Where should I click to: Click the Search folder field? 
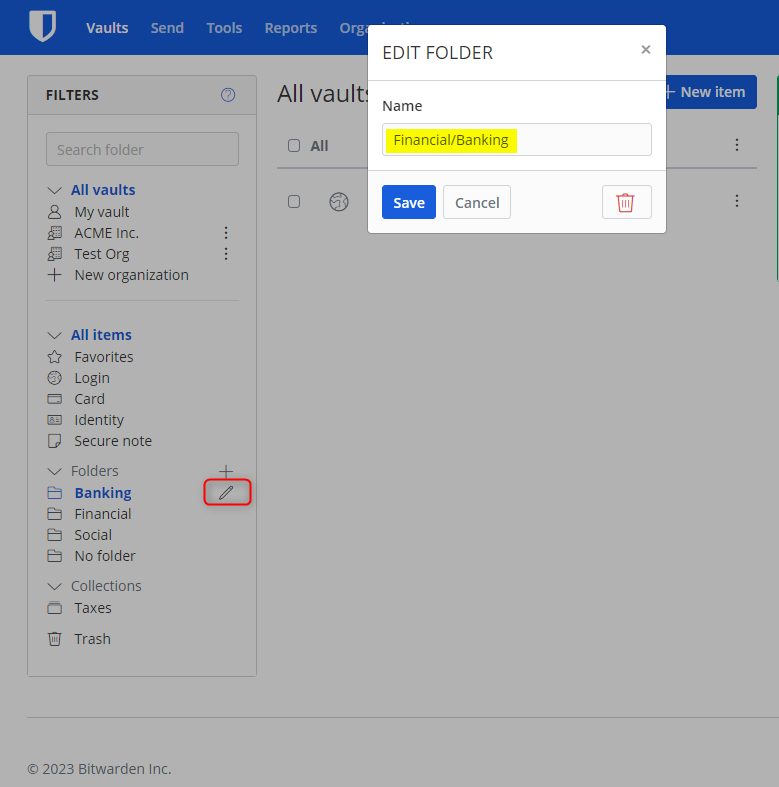coord(143,149)
